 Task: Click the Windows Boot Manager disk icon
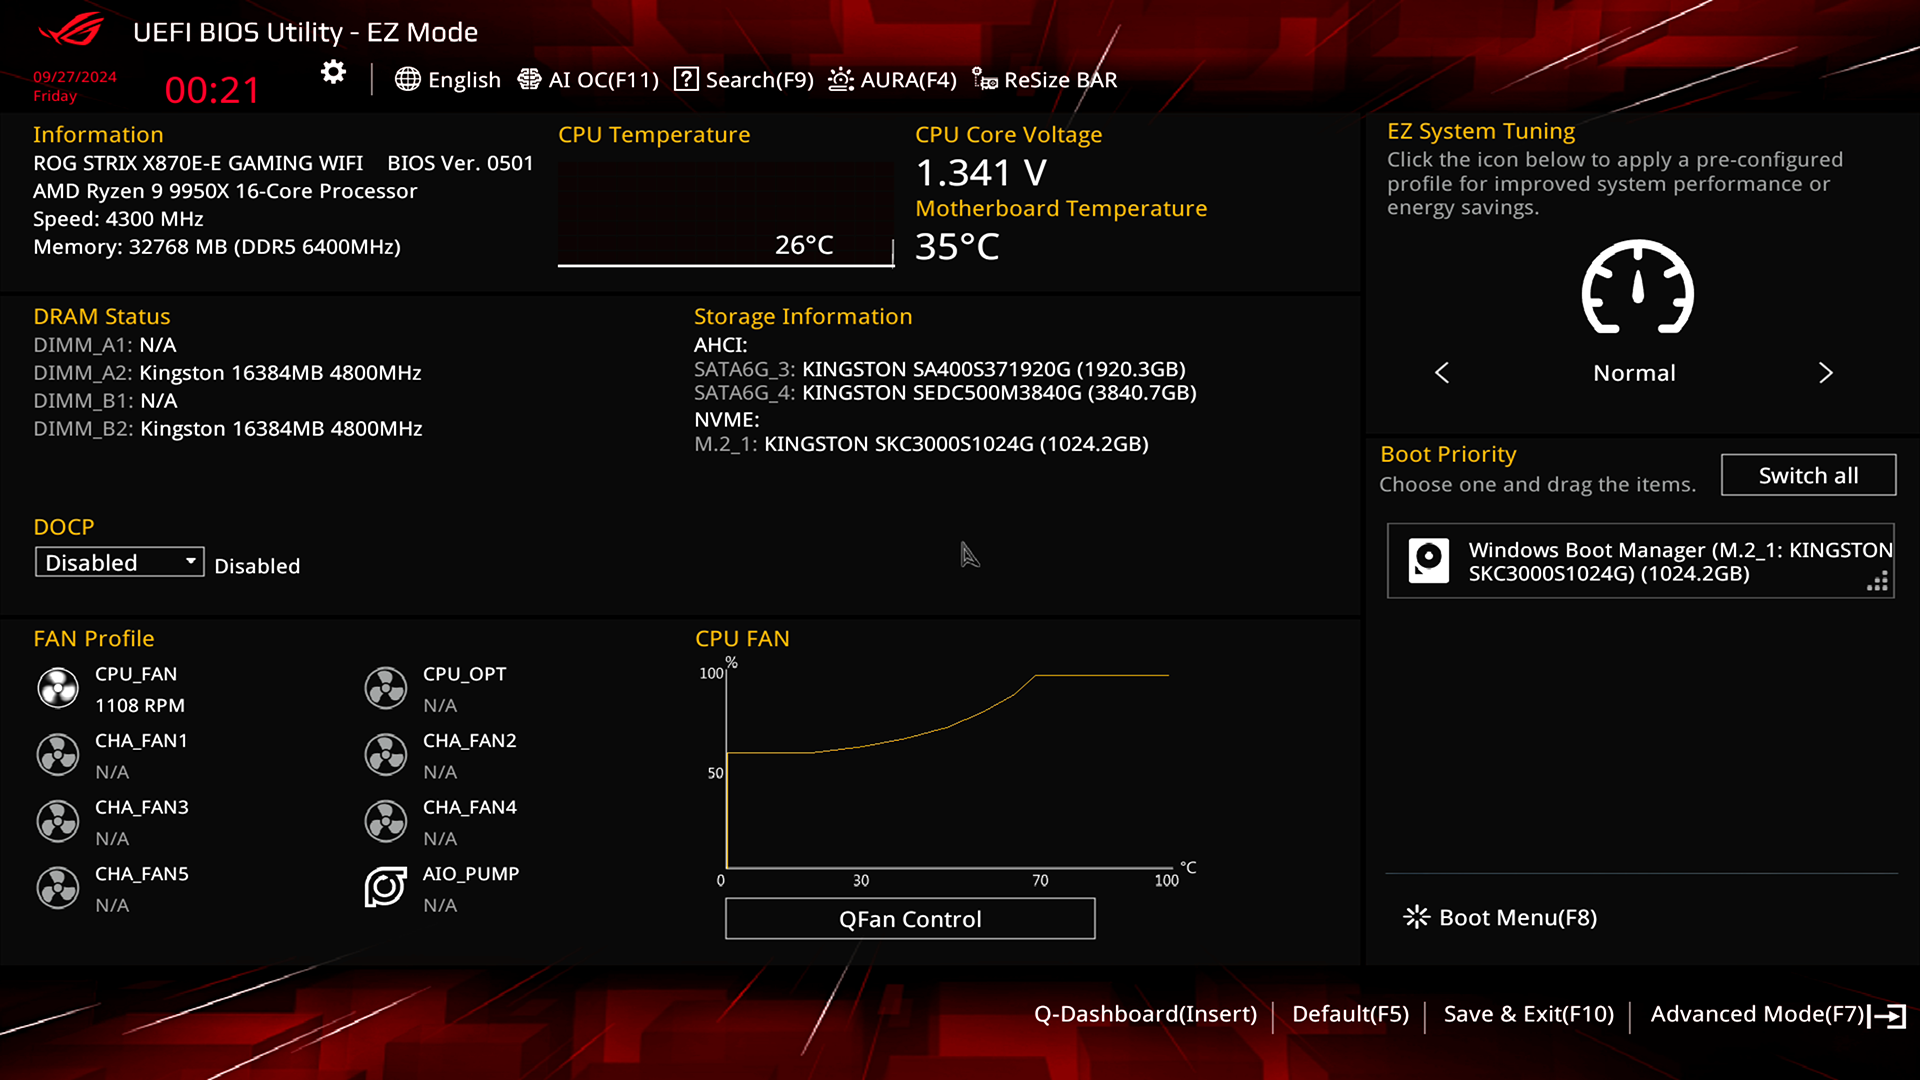(x=1428, y=560)
